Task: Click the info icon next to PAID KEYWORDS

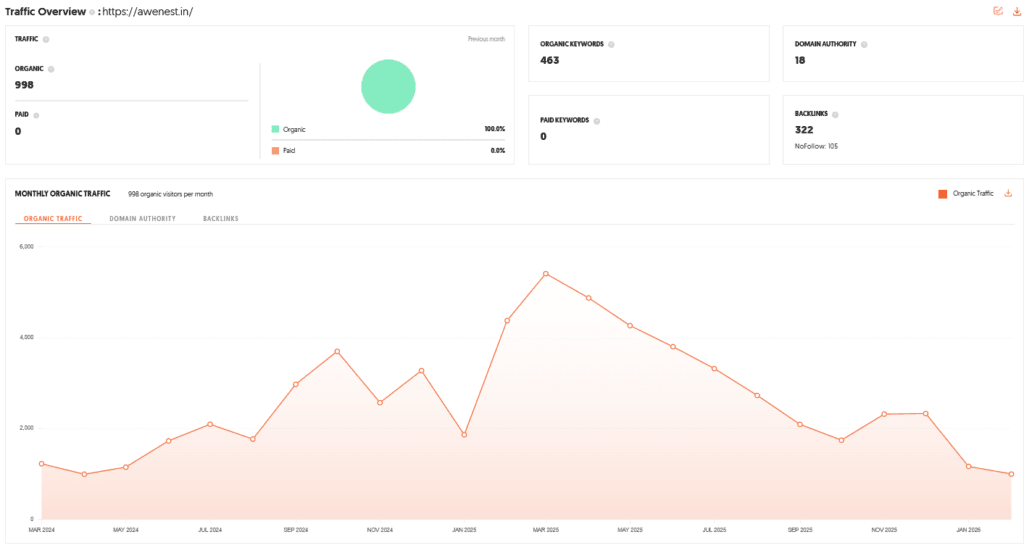Action: pyautogui.click(x=597, y=121)
